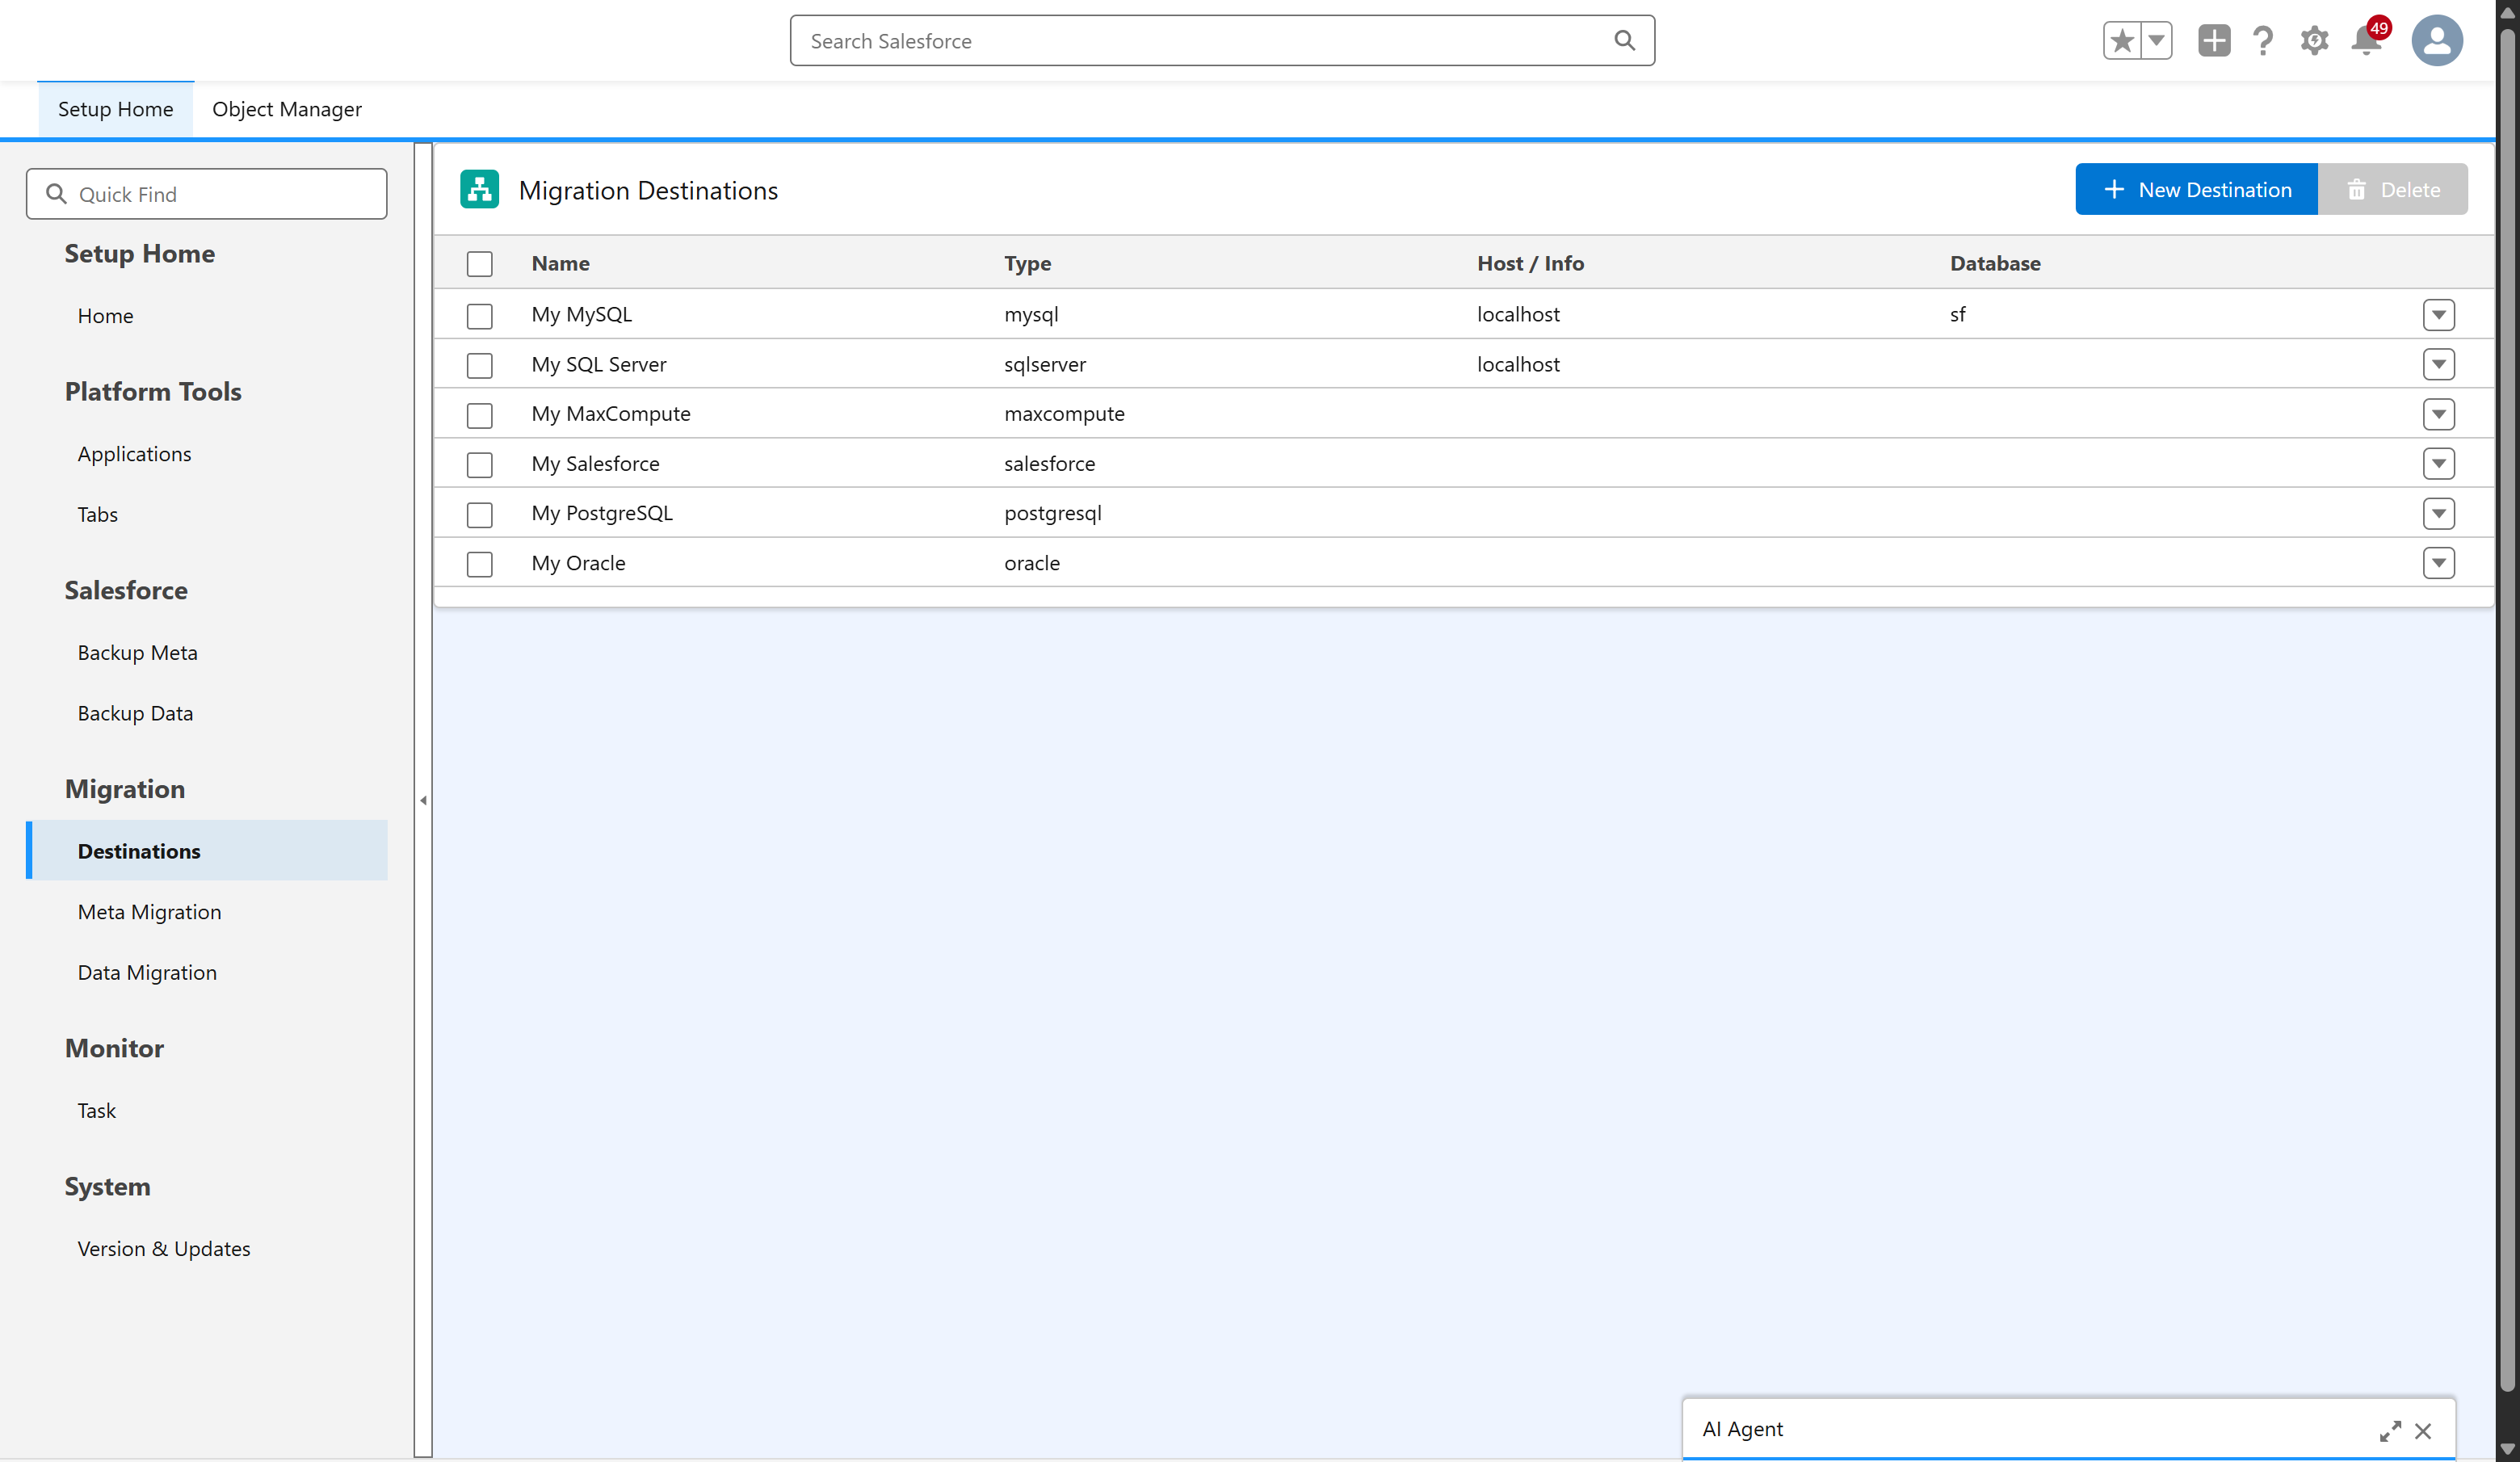Screen dimensions: 2520x1462
Task: Click the My PostgreSQL name cell
Action: pos(602,513)
